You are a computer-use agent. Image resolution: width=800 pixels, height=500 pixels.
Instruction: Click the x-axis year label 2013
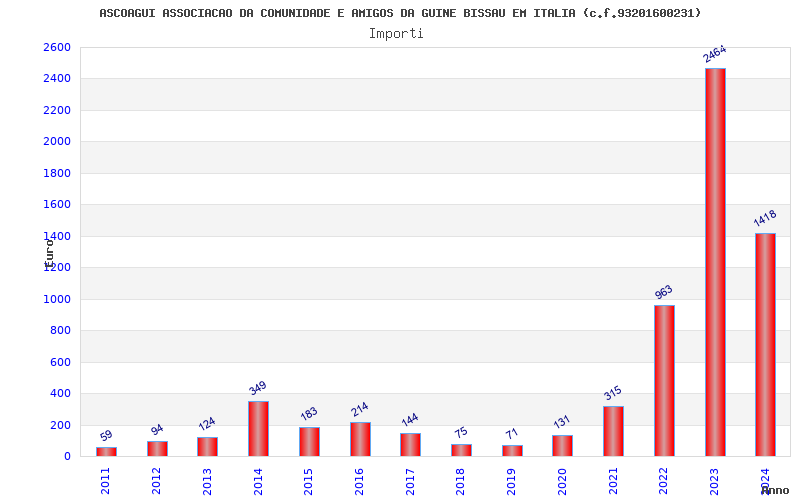(207, 481)
